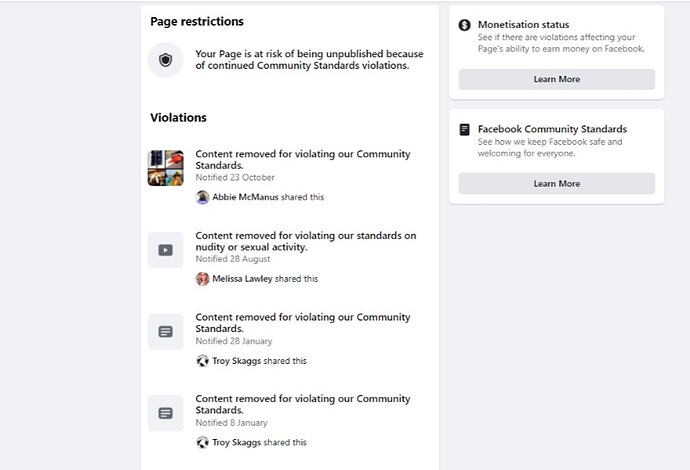Click the text post icon notified 28 January
The height and width of the screenshot is (470, 690).
pos(165,331)
